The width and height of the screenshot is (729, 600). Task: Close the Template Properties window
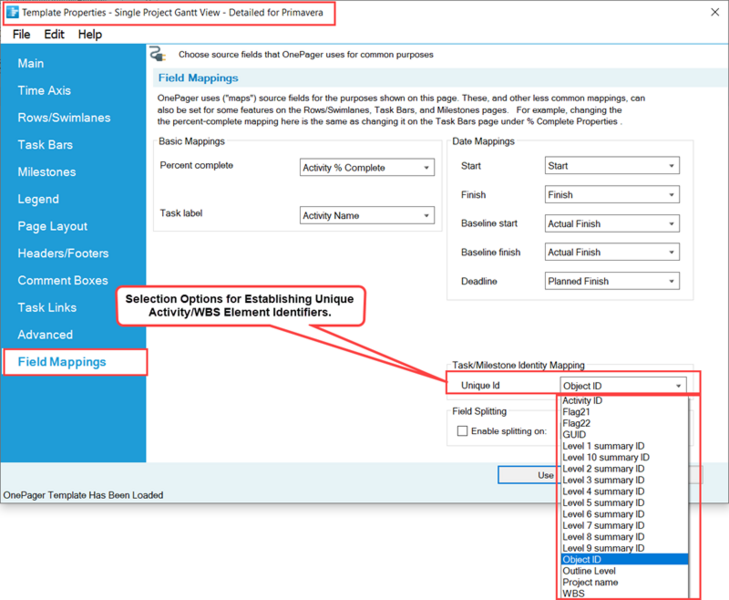point(715,13)
